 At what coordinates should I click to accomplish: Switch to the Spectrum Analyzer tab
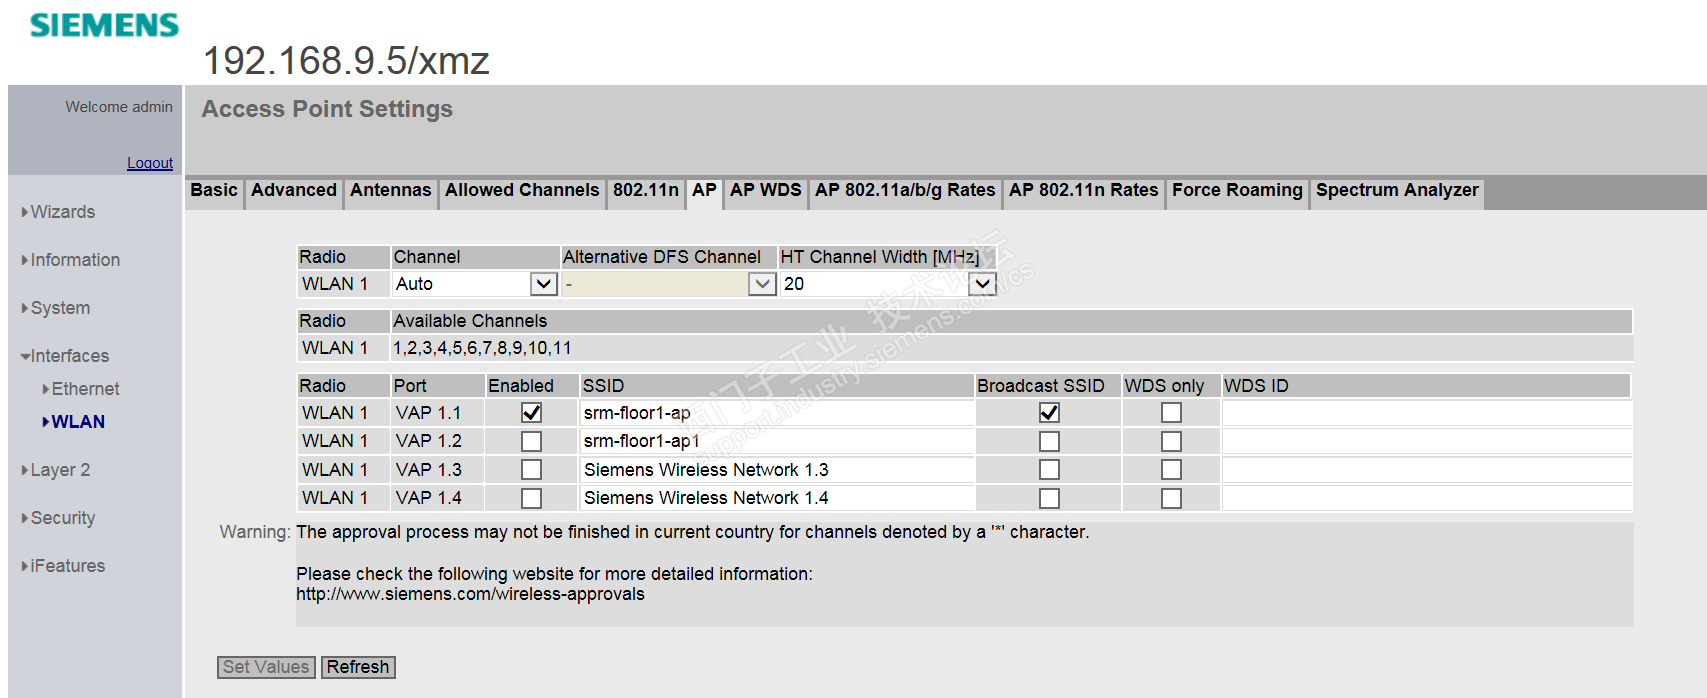[1396, 190]
